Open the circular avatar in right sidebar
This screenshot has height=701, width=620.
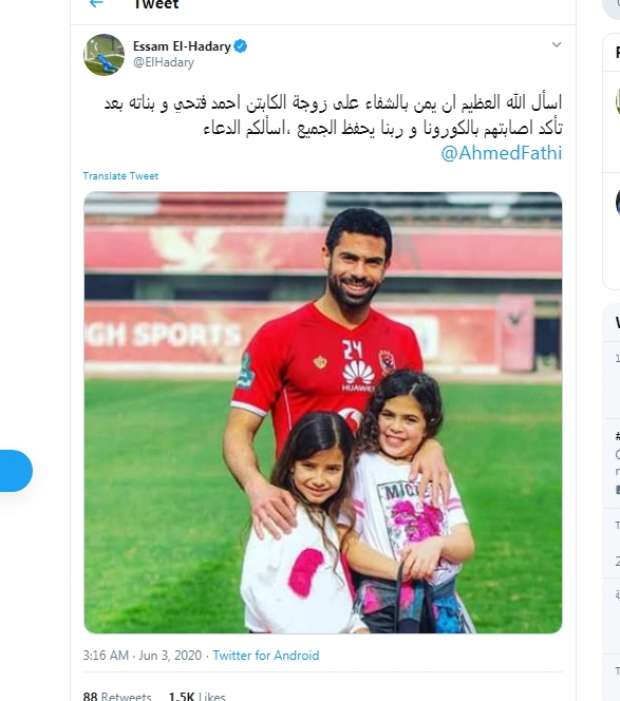coord(618,101)
